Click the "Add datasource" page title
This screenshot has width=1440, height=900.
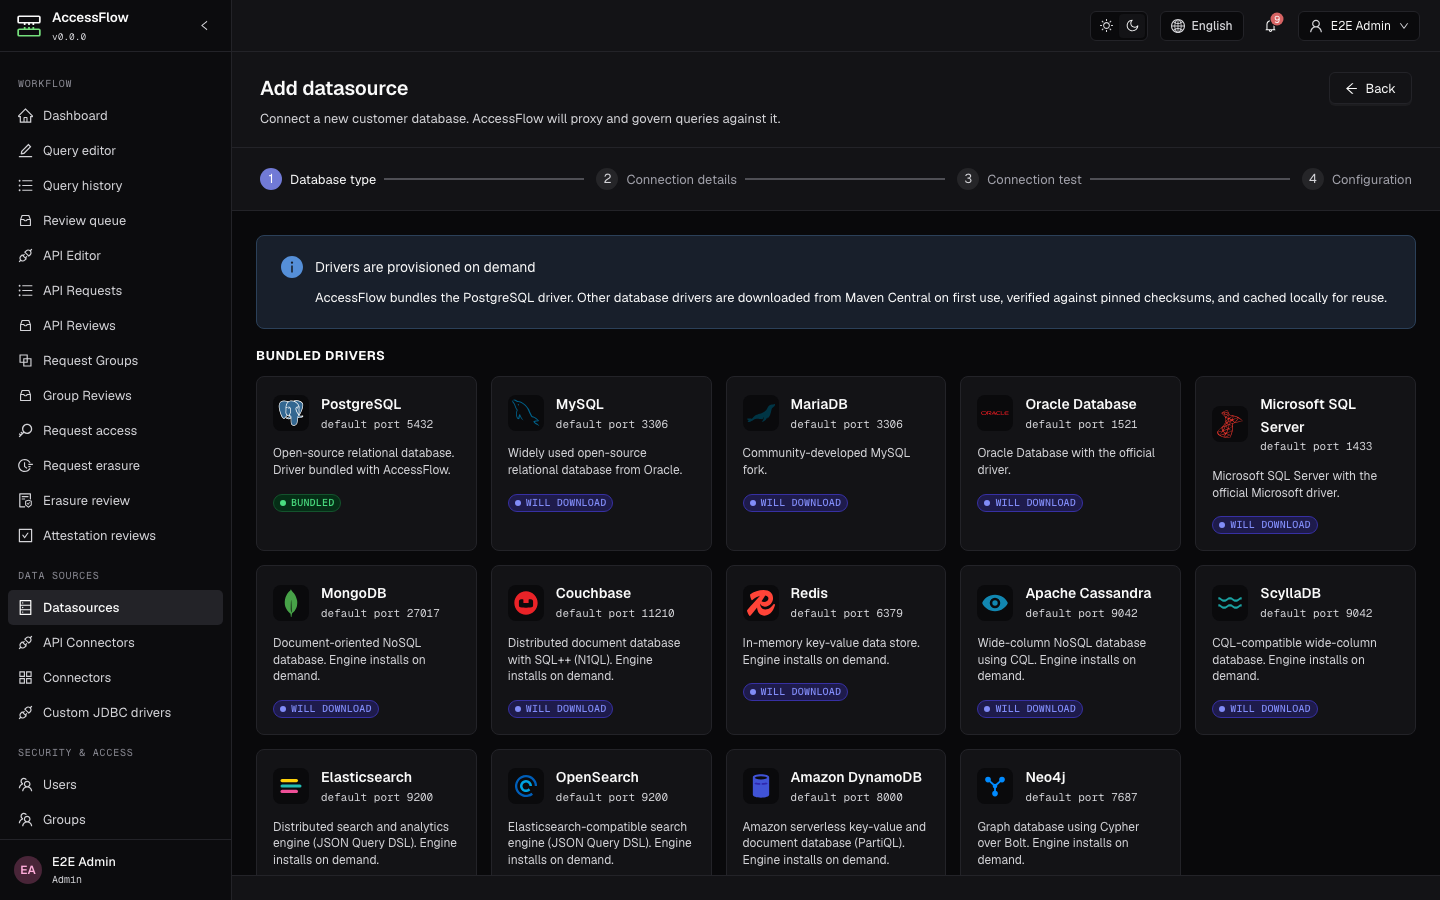click(x=334, y=88)
